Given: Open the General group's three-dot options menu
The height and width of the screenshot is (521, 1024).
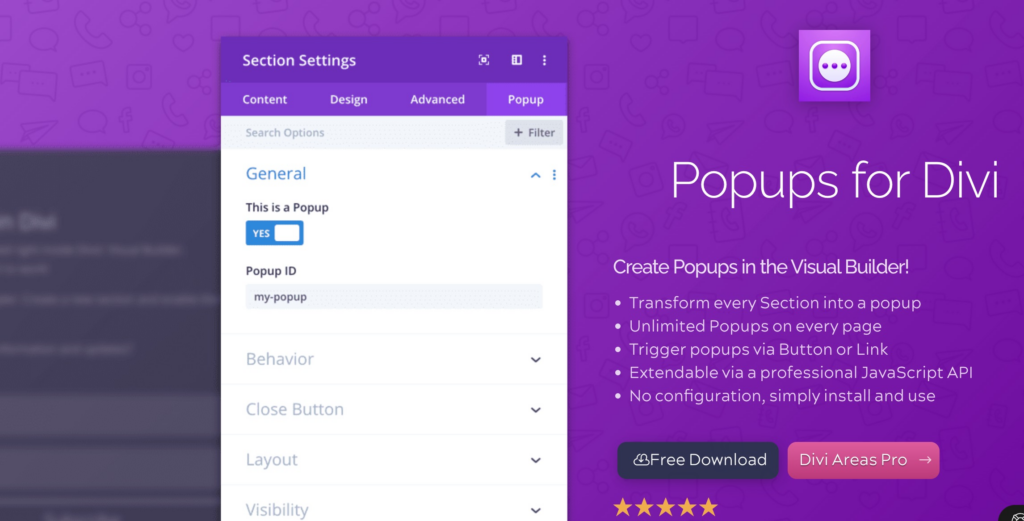Looking at the screenshot, I should [554, 174].
